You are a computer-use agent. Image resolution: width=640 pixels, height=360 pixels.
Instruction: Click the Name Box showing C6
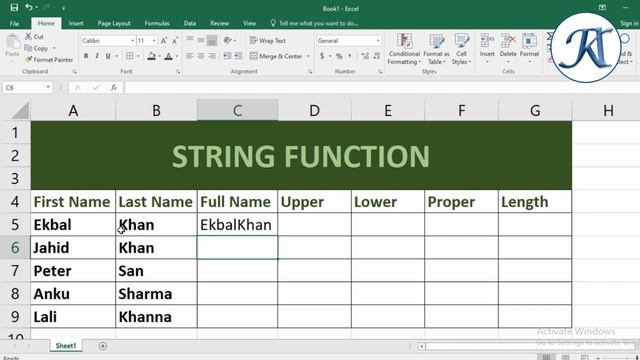28,87
